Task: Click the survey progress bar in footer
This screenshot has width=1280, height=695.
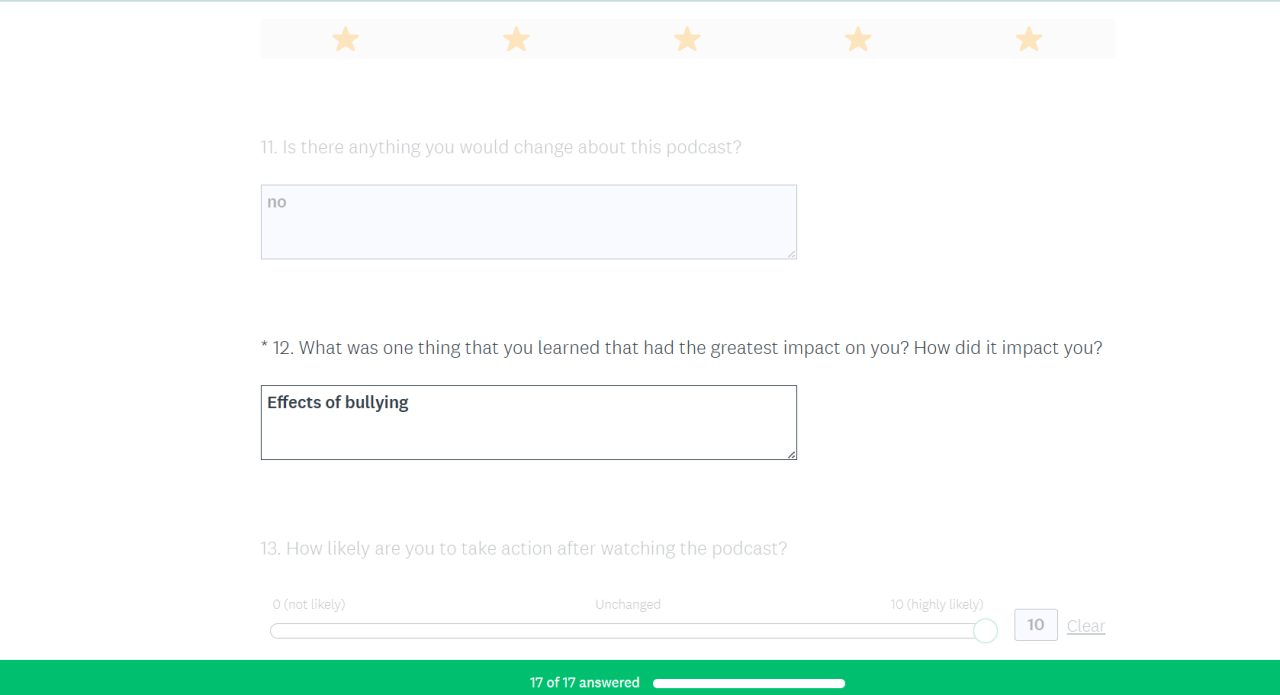Action: pos(749,684)
